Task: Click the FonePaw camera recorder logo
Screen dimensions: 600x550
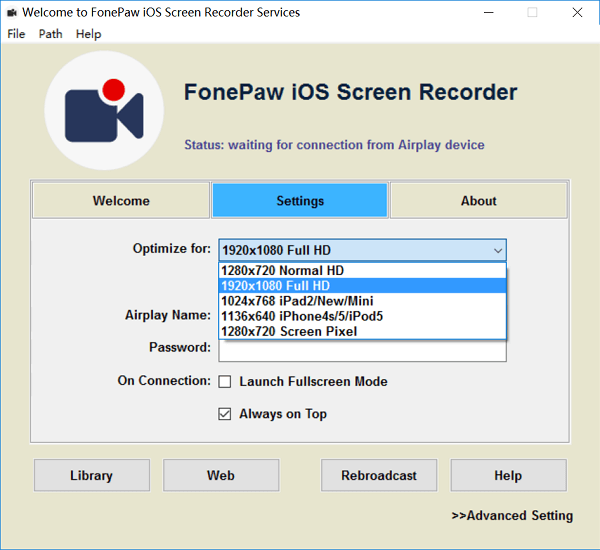Action: (x=104, y=111)
